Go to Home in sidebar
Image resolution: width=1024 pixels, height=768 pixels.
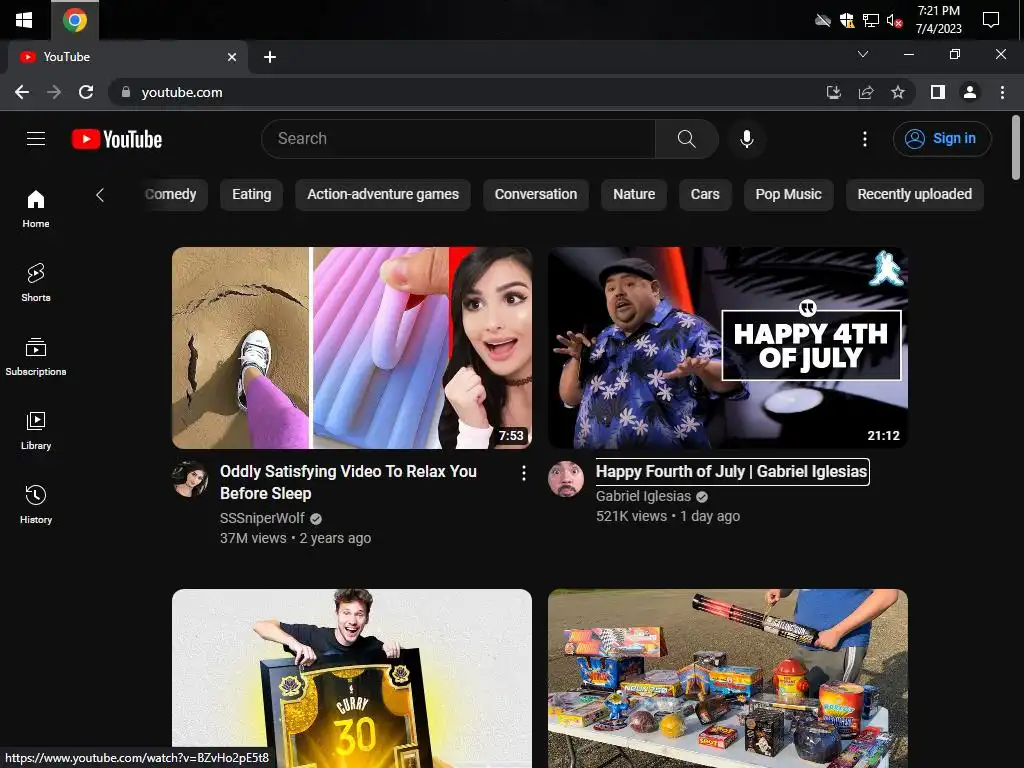[x=36, y=209]
